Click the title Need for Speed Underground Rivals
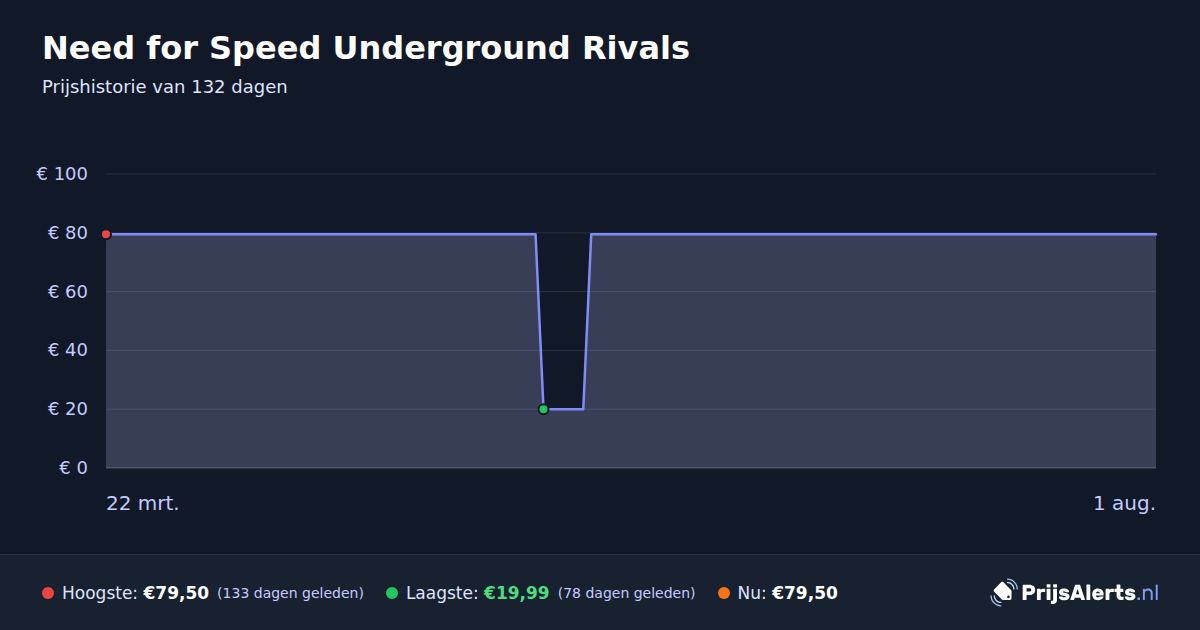Image resolution: width=1200 pixels, height=630 pixels. (366, 48)
